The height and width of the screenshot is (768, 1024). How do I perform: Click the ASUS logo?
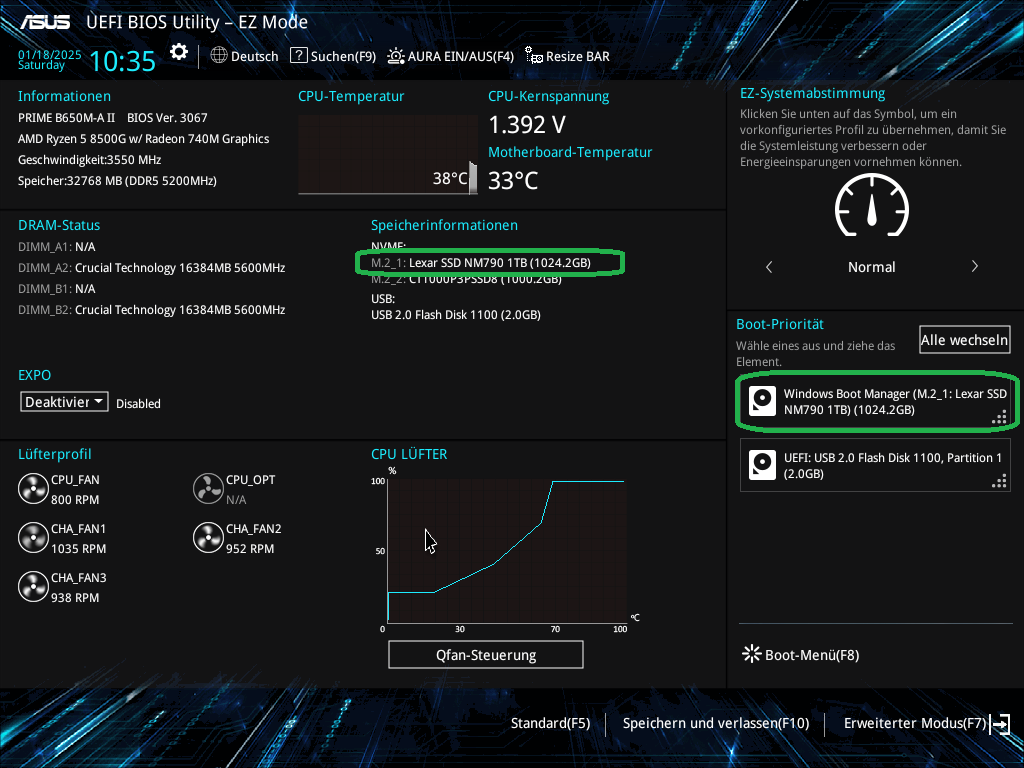click(44, 22)
